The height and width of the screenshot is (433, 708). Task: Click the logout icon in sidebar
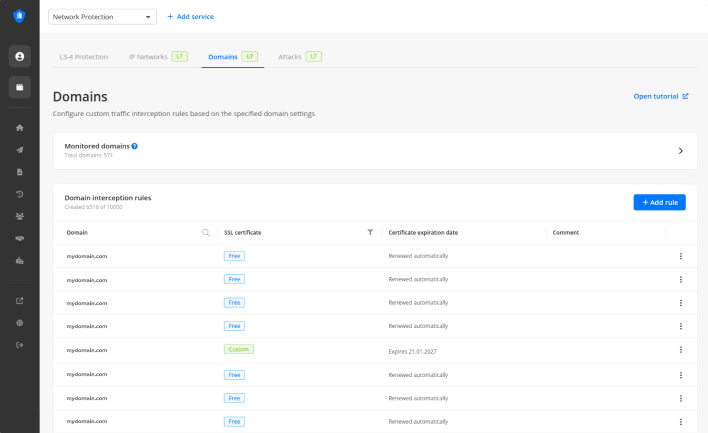pos(20,345)
